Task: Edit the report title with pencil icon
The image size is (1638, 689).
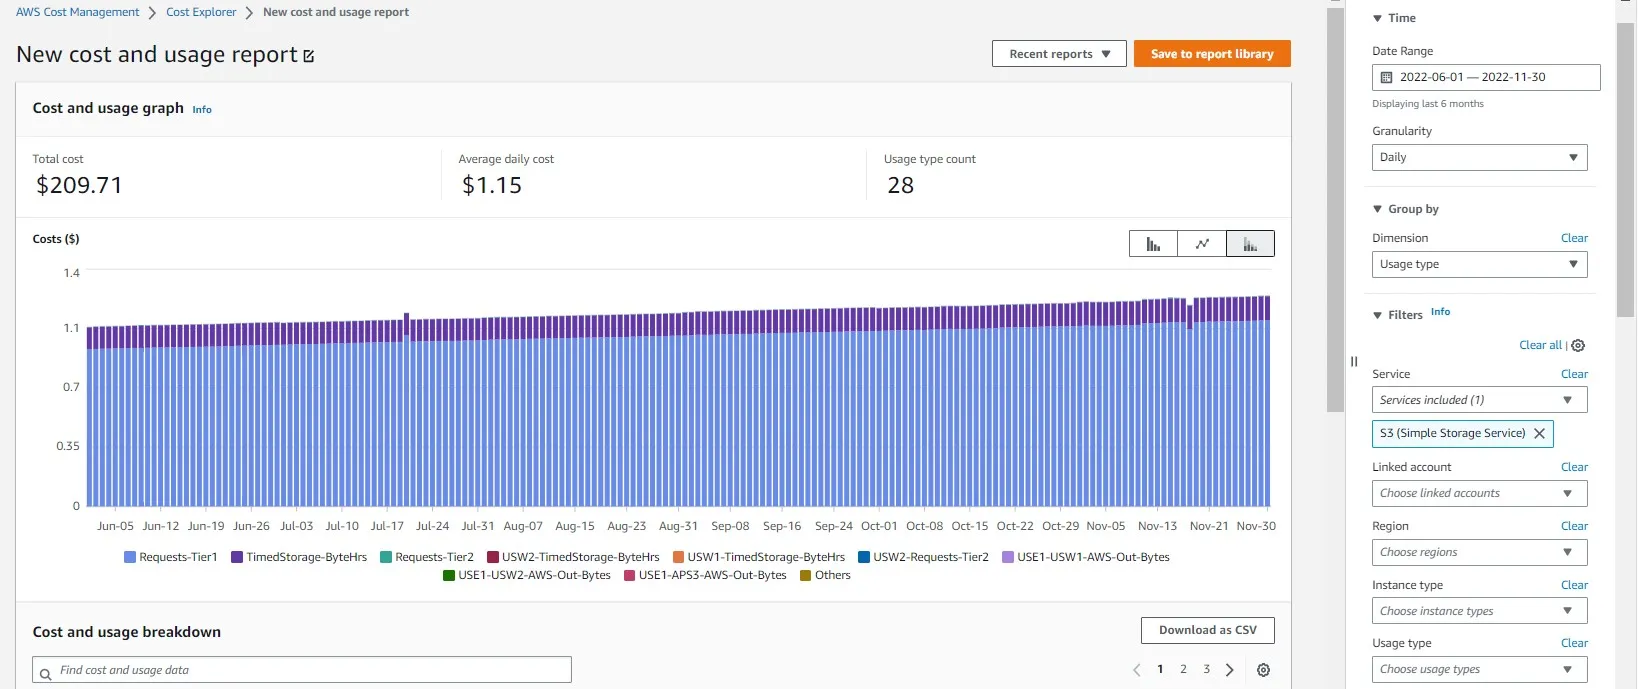Action: [308, 56]
